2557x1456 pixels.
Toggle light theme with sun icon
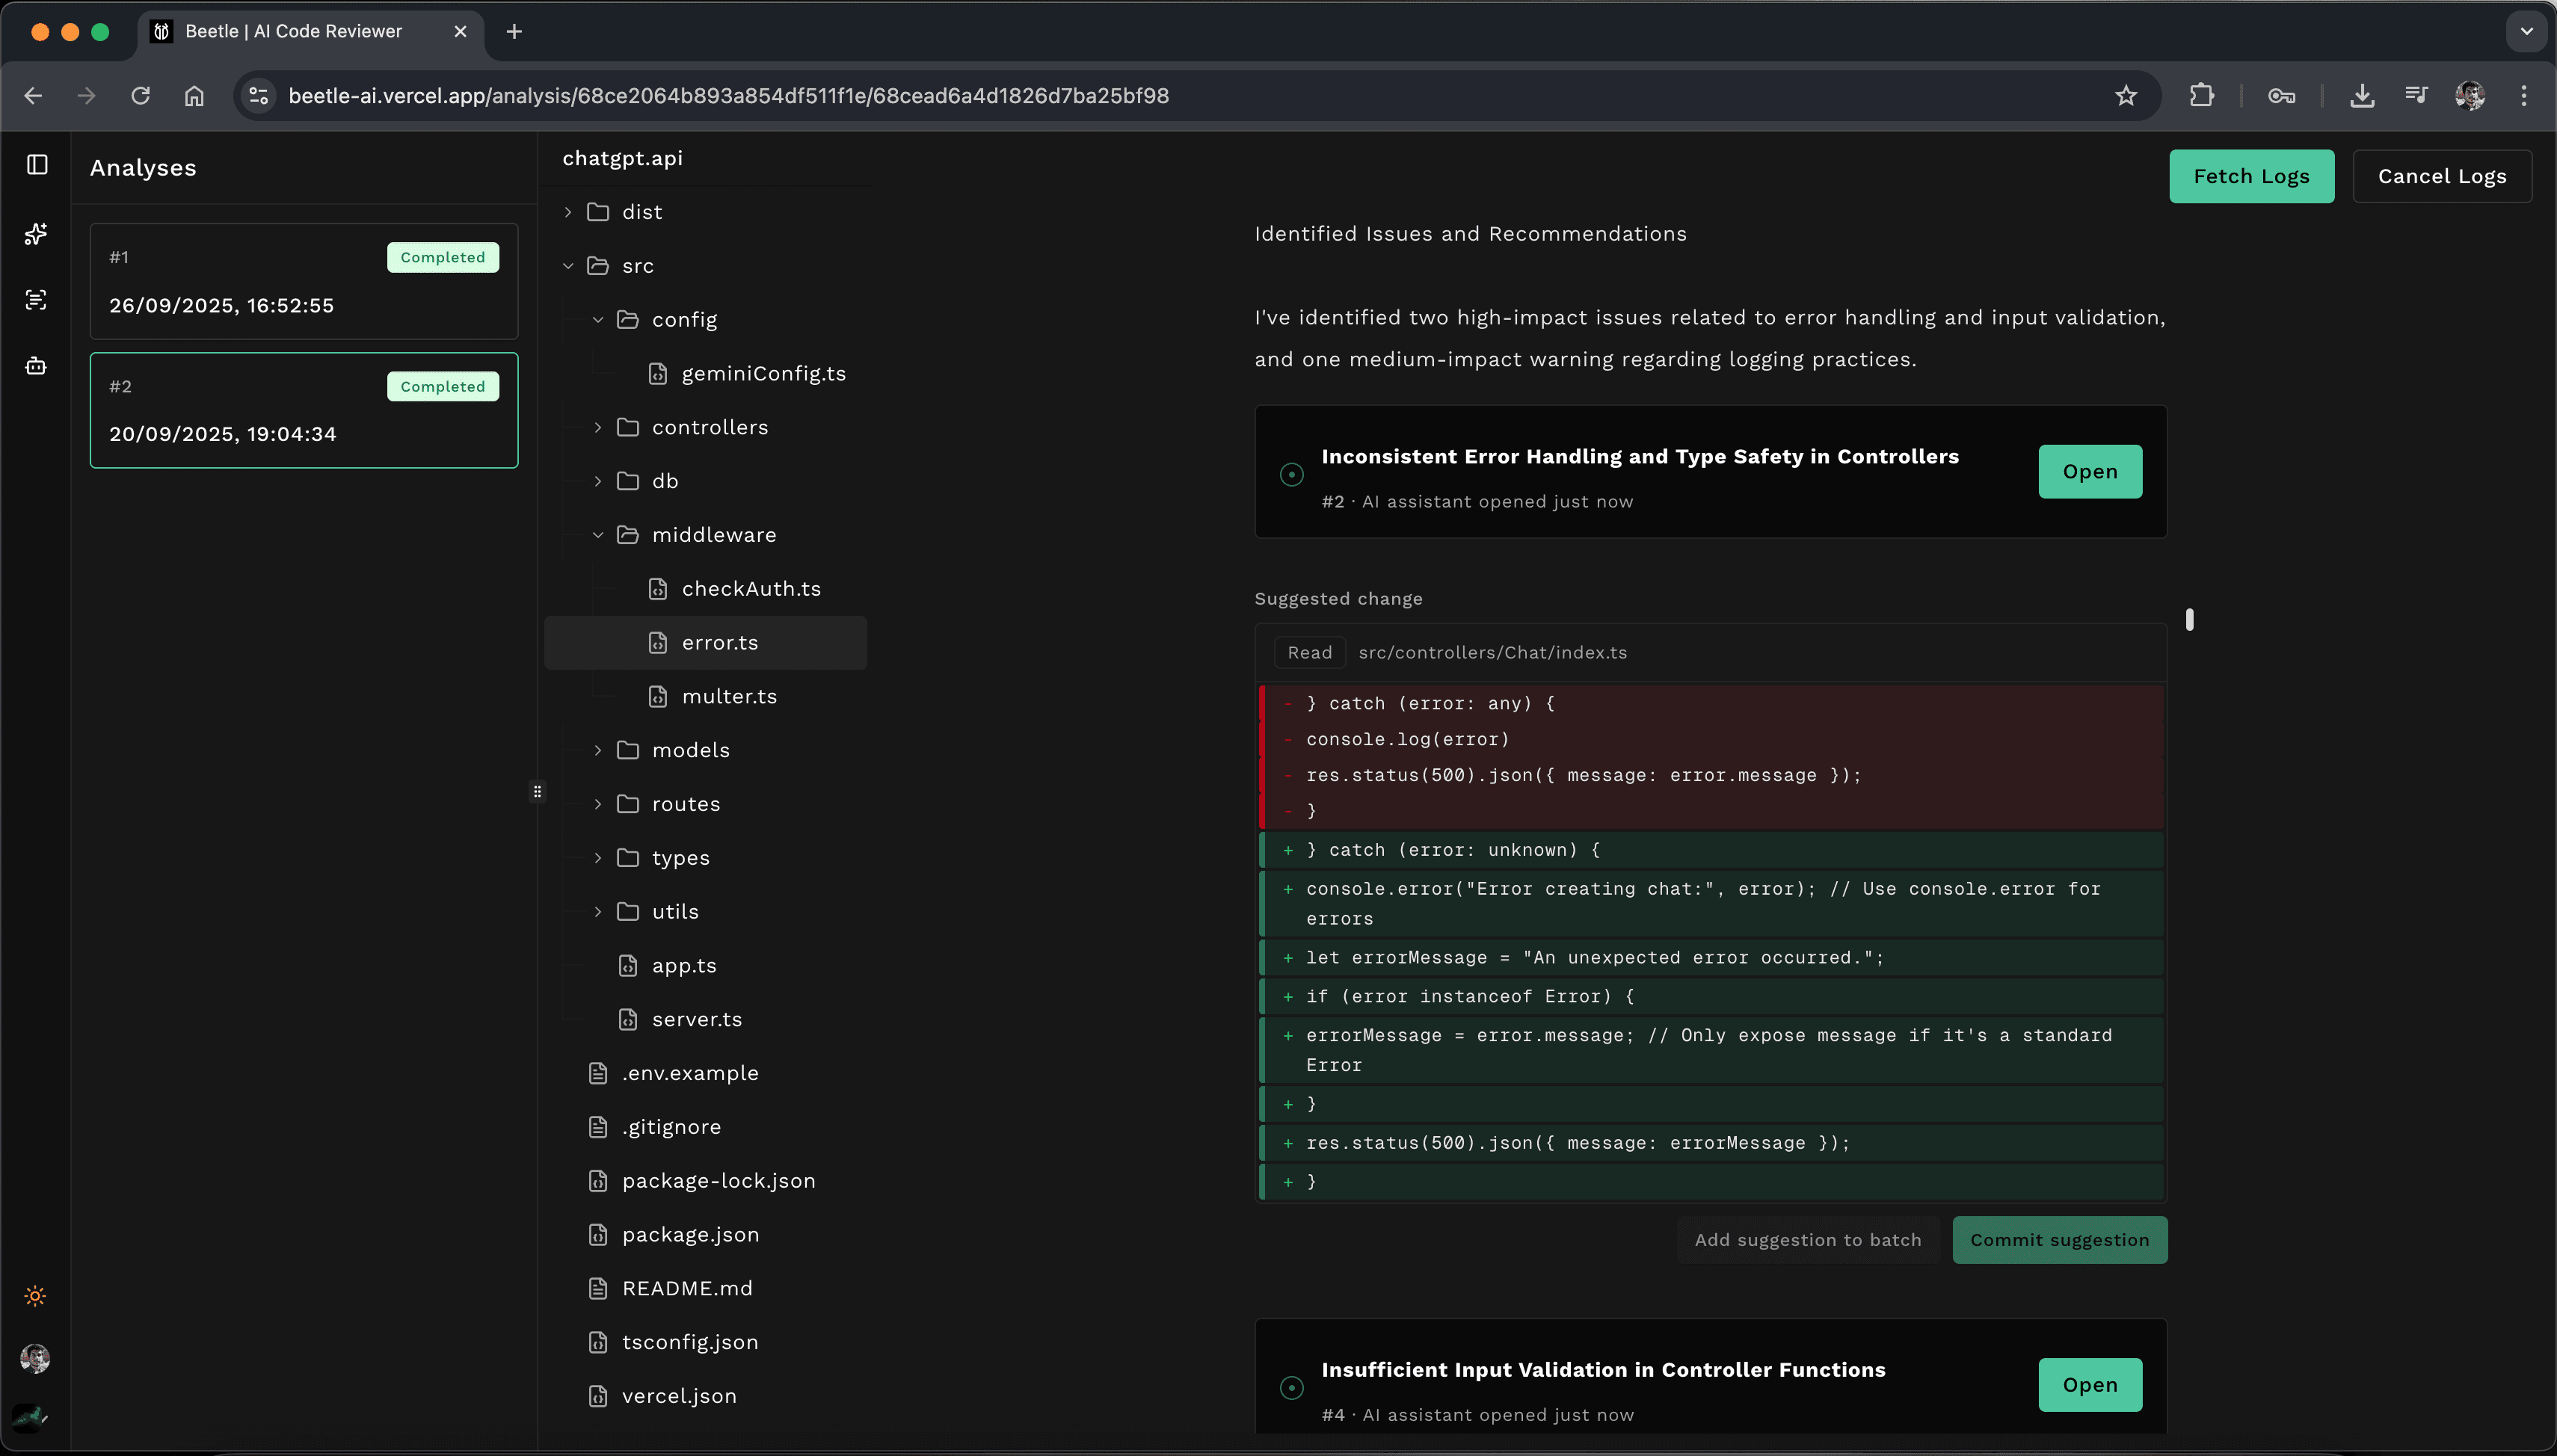(x=35, y=1296)
